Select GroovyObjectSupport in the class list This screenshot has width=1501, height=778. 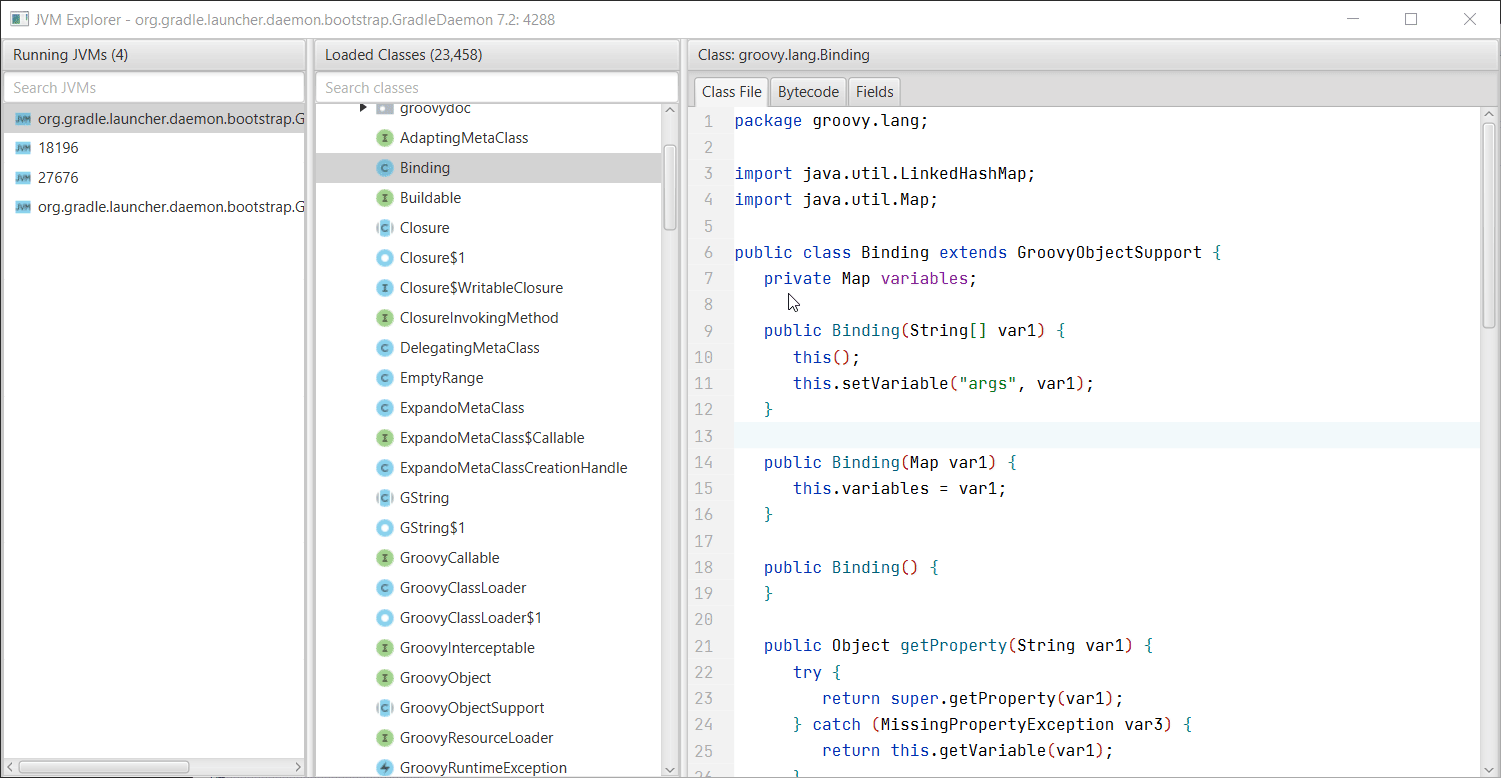[x=488, y=708]
